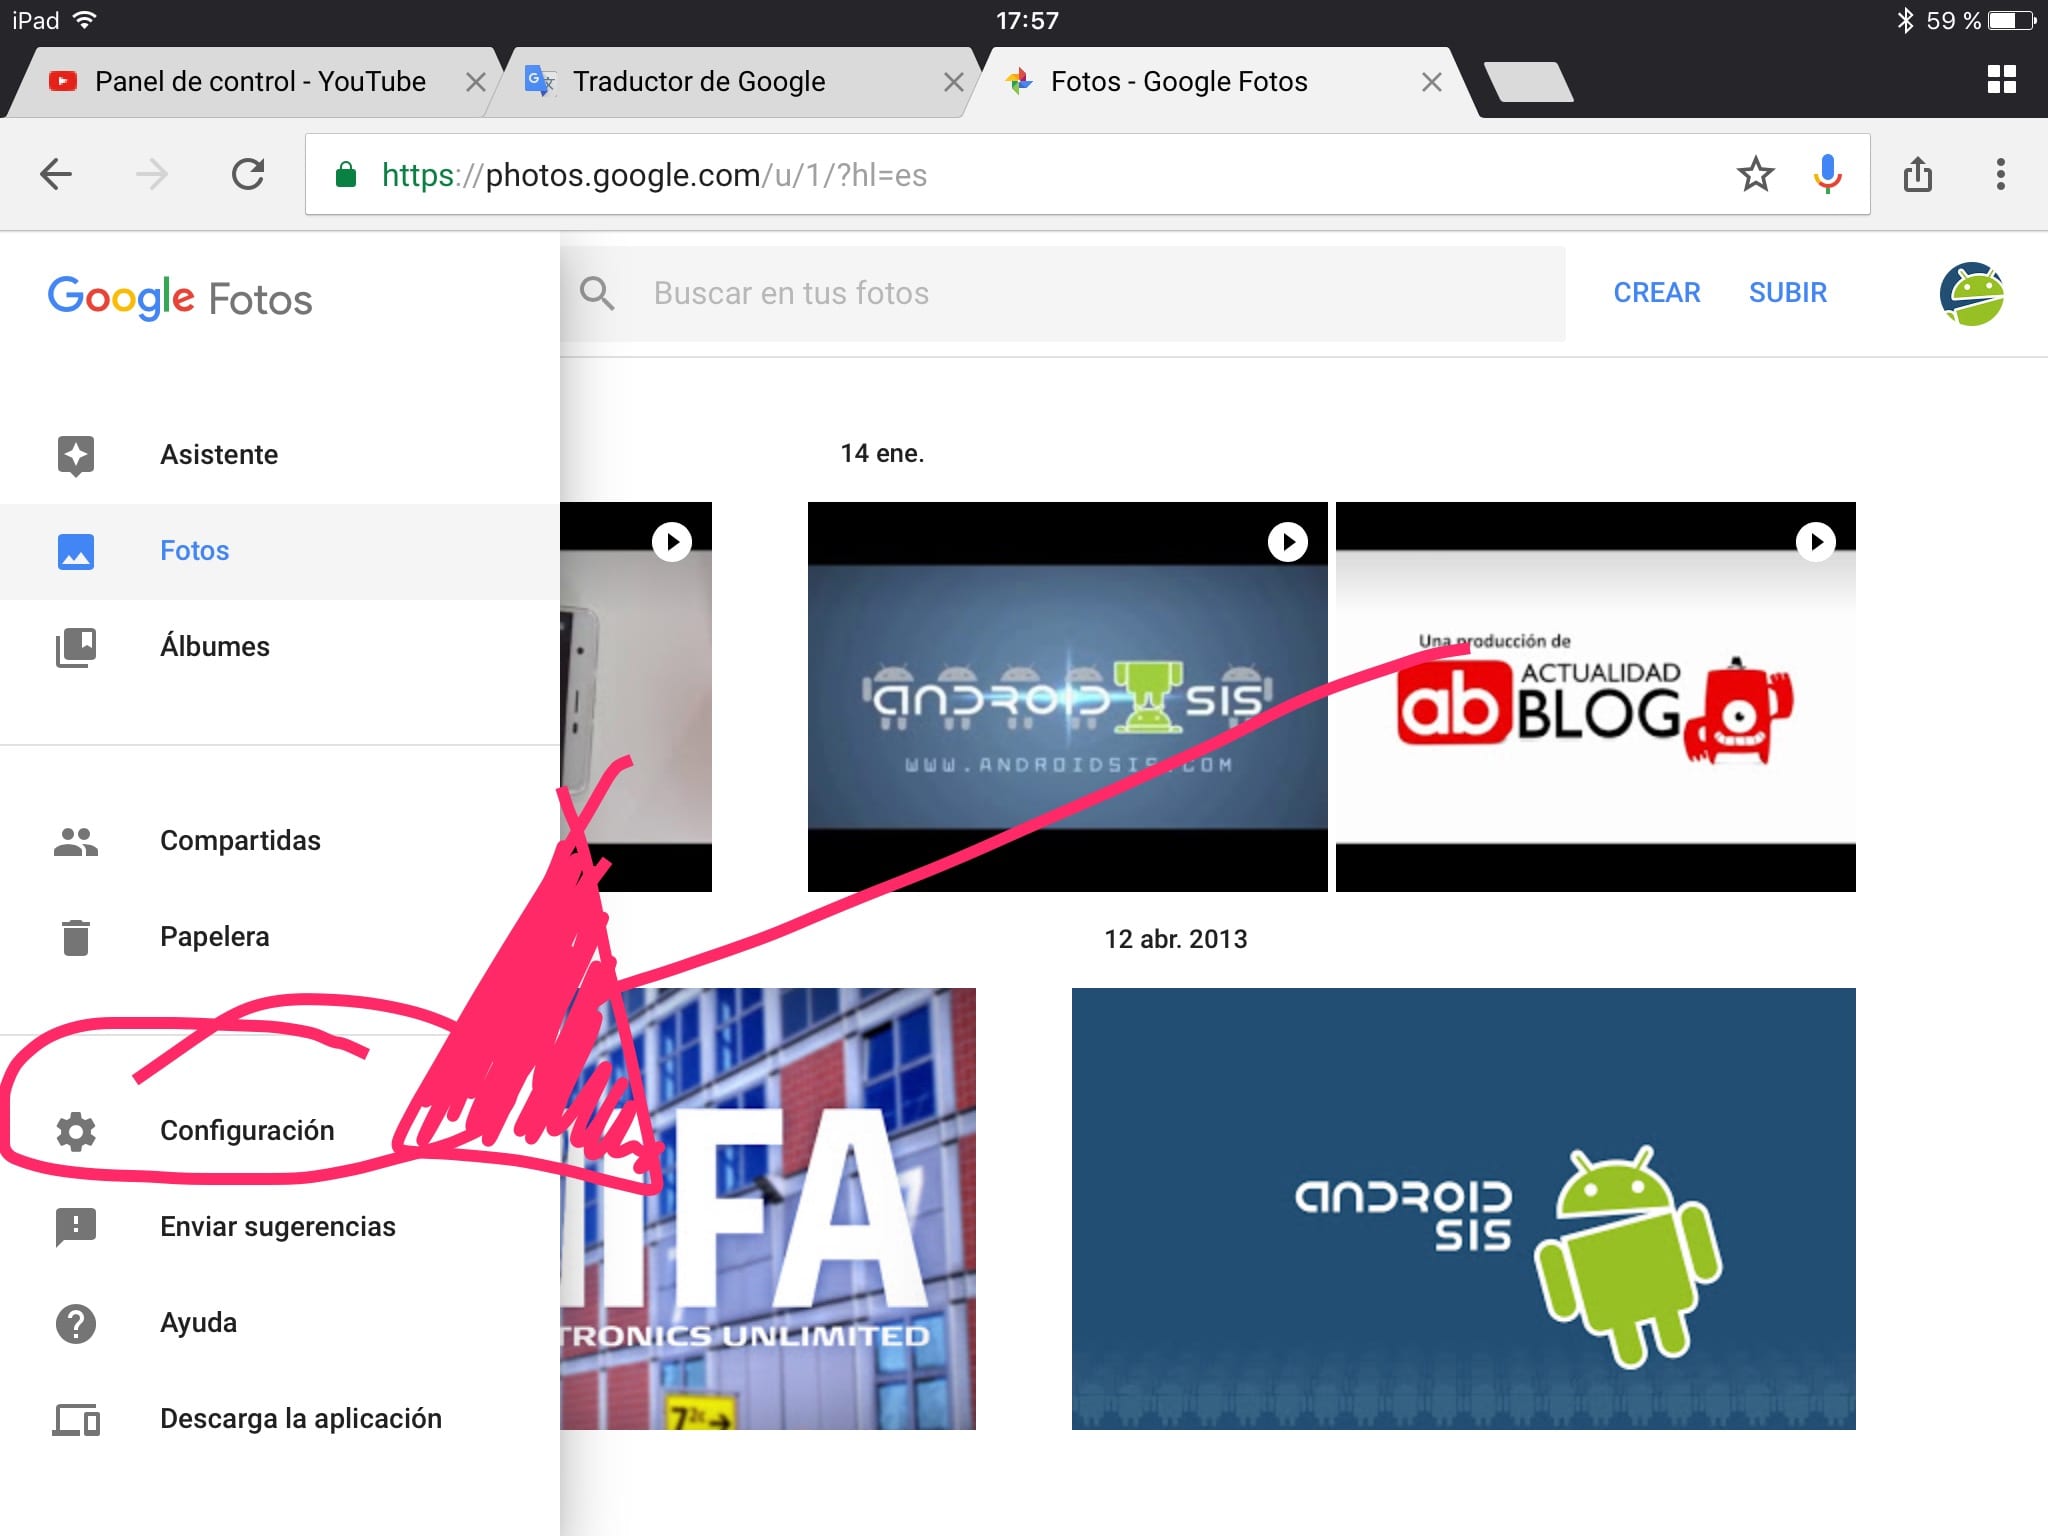Open the account avatar menu

(1971, 294)
